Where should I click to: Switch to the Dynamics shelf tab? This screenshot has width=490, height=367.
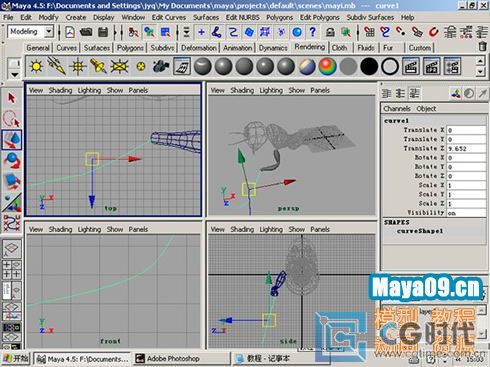click(273, 48)
